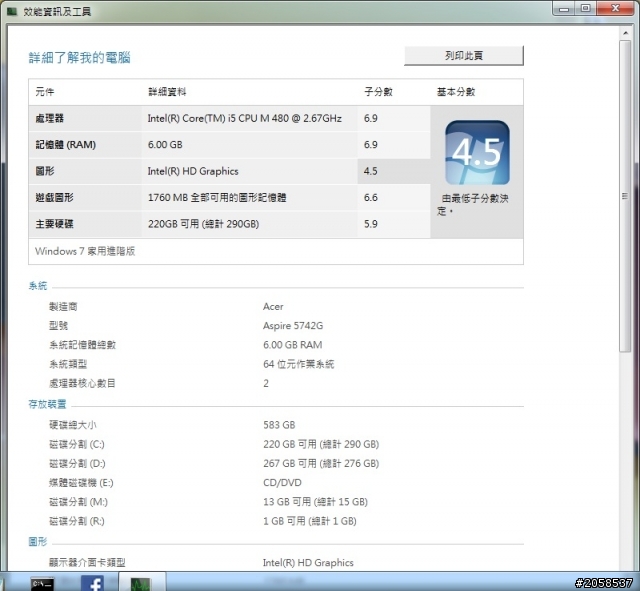
Task: Click the 1760 MB graphics memory text
Action: click(x=217, y=198)
